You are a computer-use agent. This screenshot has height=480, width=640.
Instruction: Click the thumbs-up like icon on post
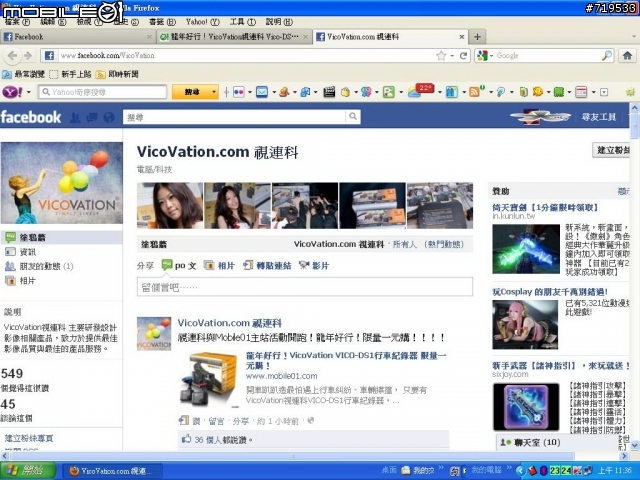(187, 439)
